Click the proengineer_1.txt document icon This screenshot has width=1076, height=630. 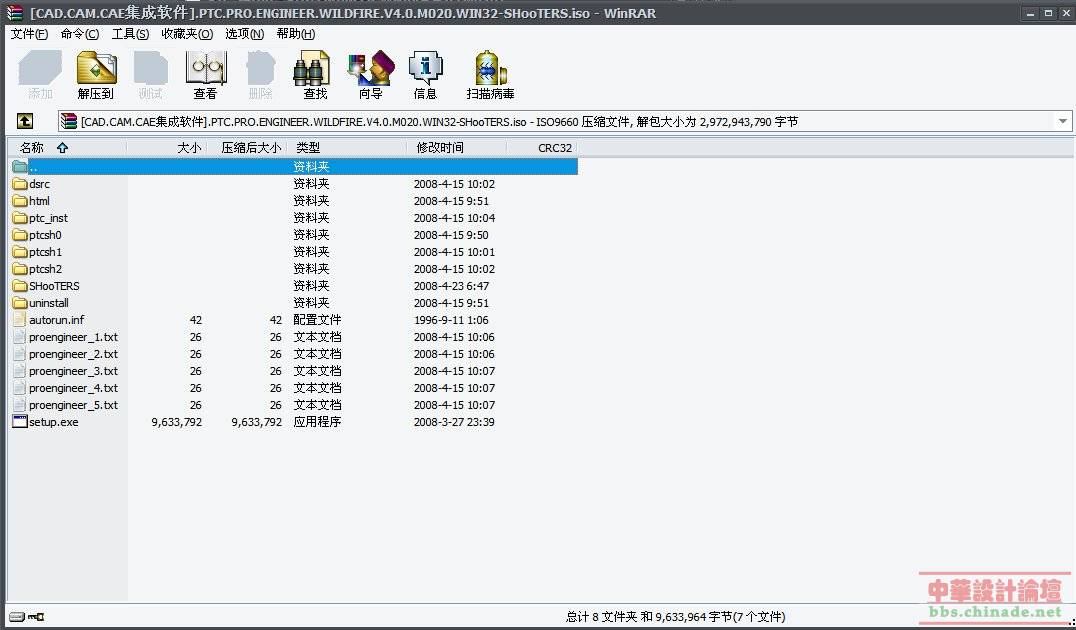20,337
